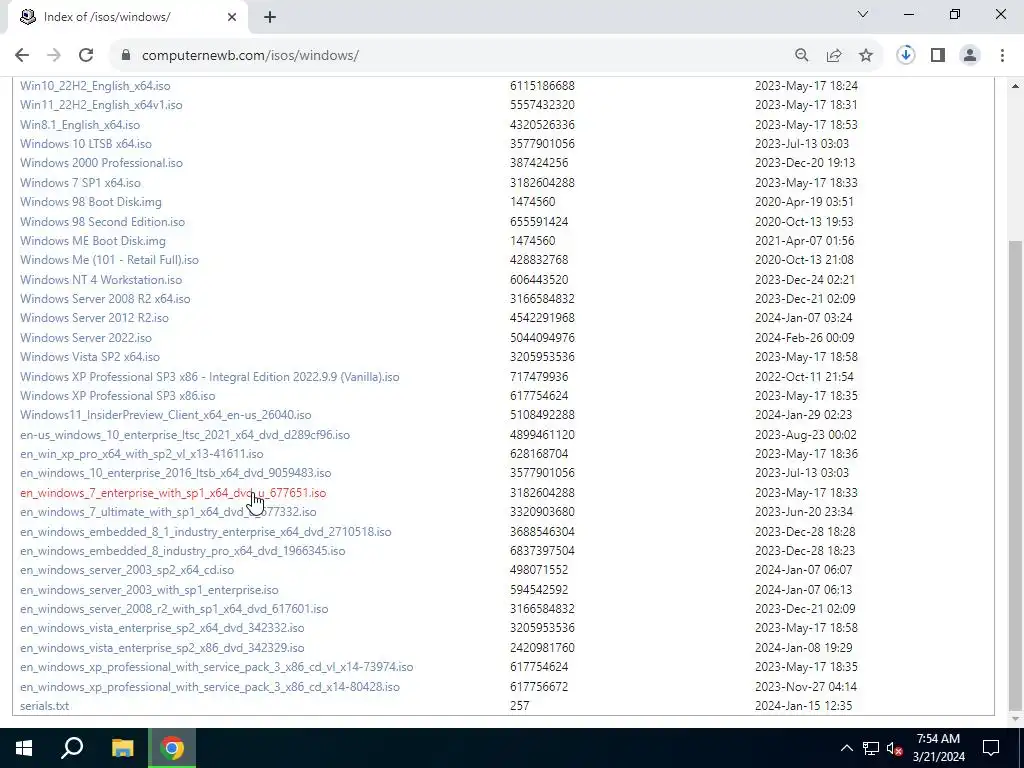The height and width of the screenshot is (768, 1024).
Task: Click the muted volume tray icon
Action: (894, 748)
